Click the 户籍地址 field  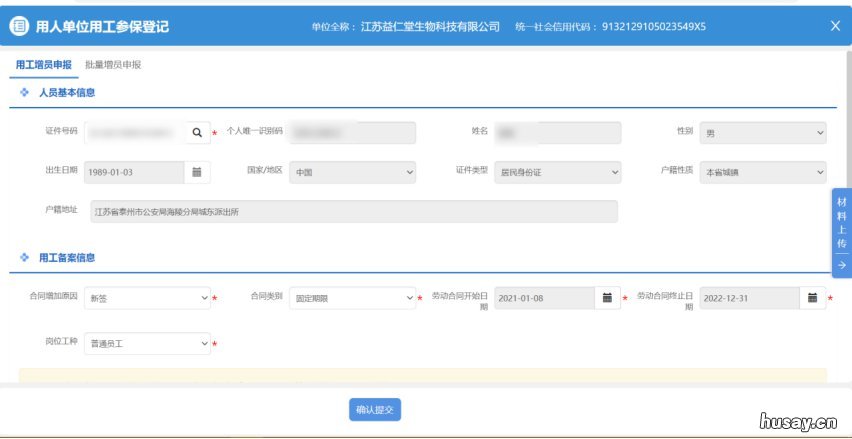pyautogui.click(x=354, y=211)
